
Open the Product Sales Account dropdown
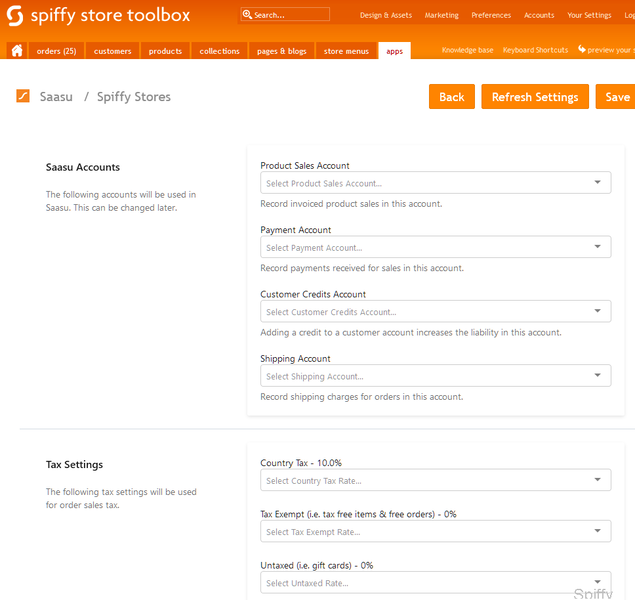[x=435, y=183]
